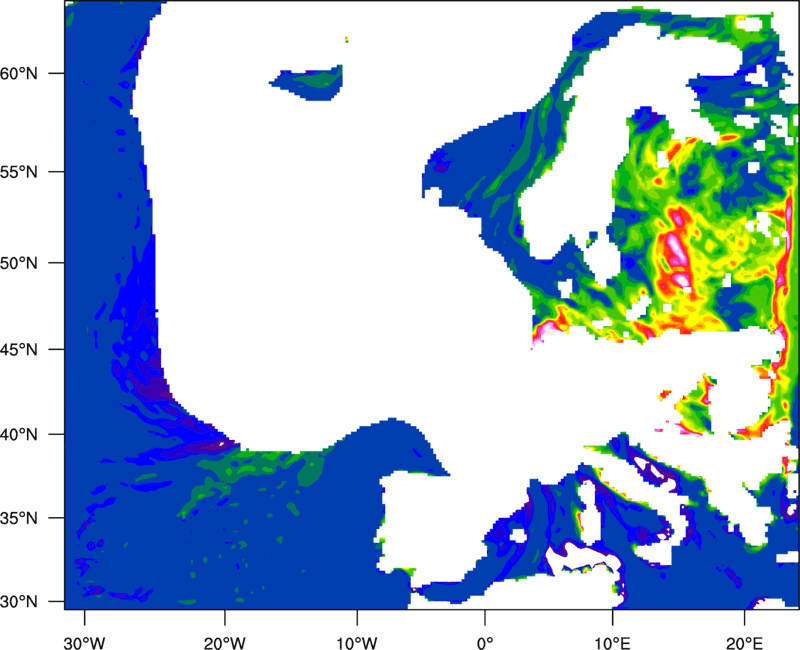Click the 55°N latitude label
The image size is (800, 650).
tap(35, 172)
